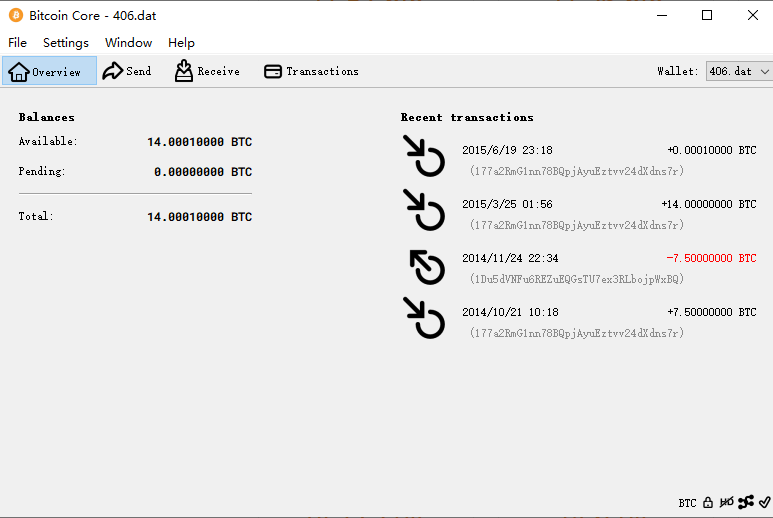773x518 pixels.
Task: Open the Help menu
Action: [x=181, y=43]
